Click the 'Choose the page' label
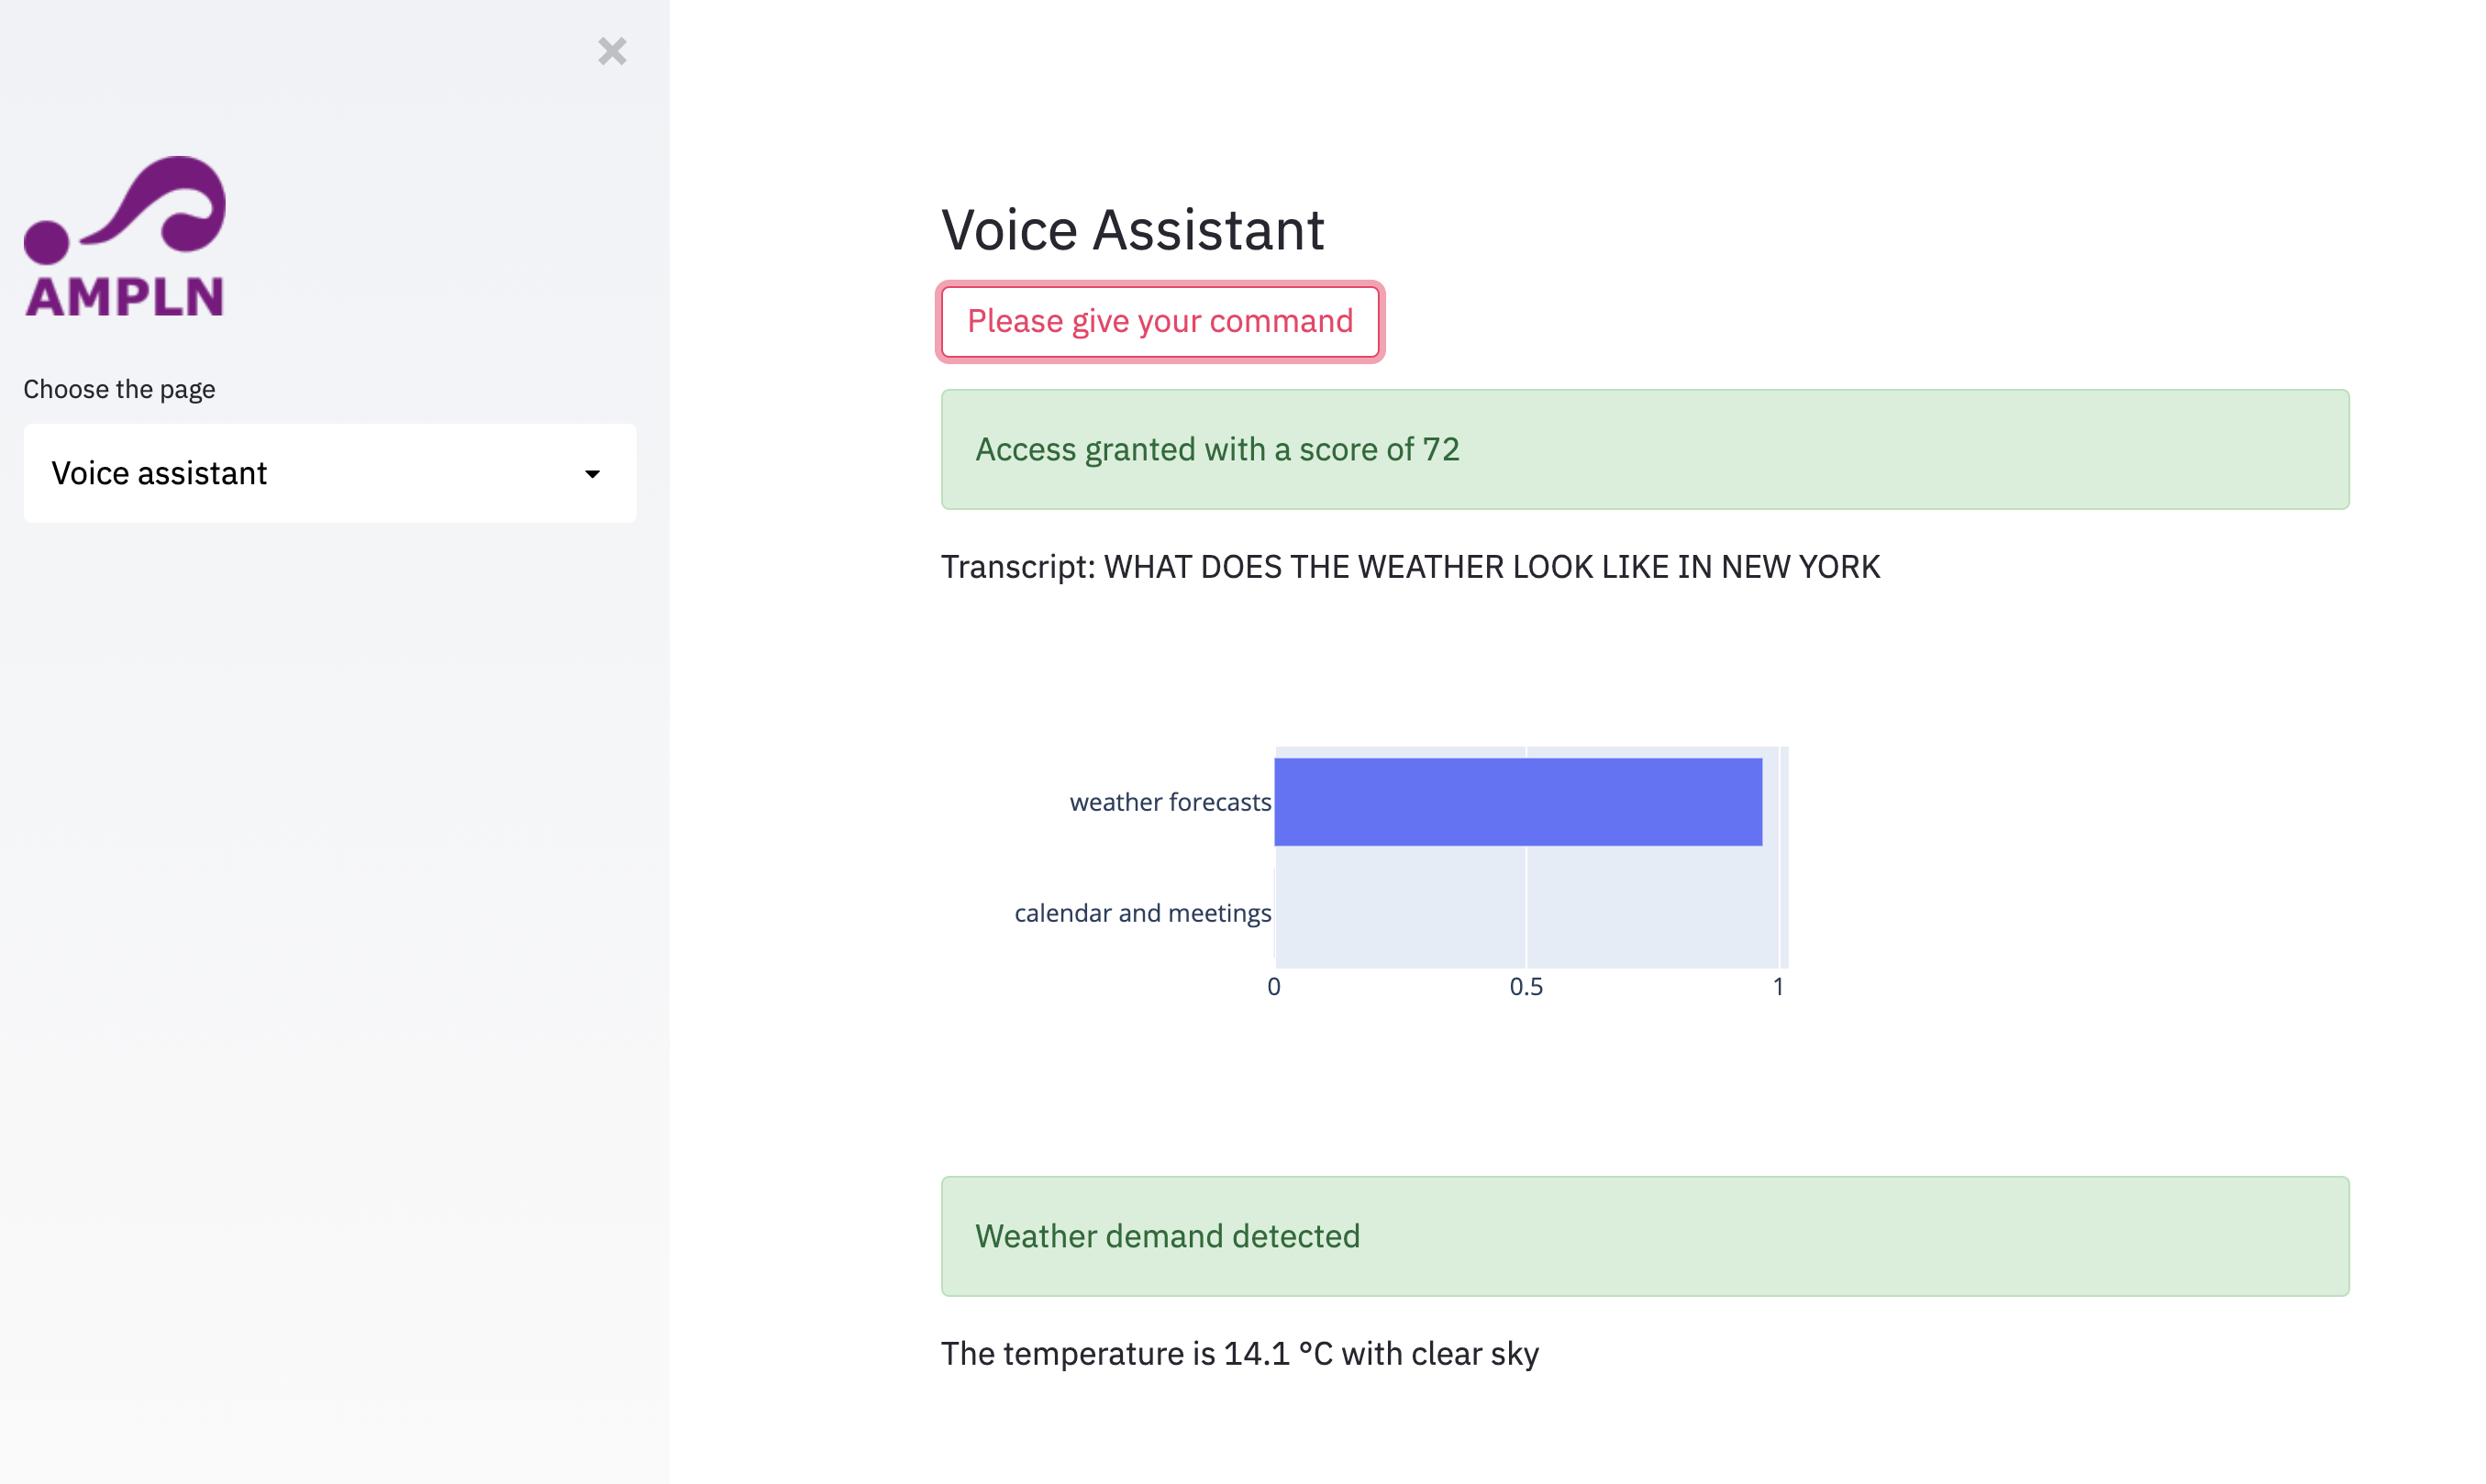2486x1484 pixels. [119, 389]
